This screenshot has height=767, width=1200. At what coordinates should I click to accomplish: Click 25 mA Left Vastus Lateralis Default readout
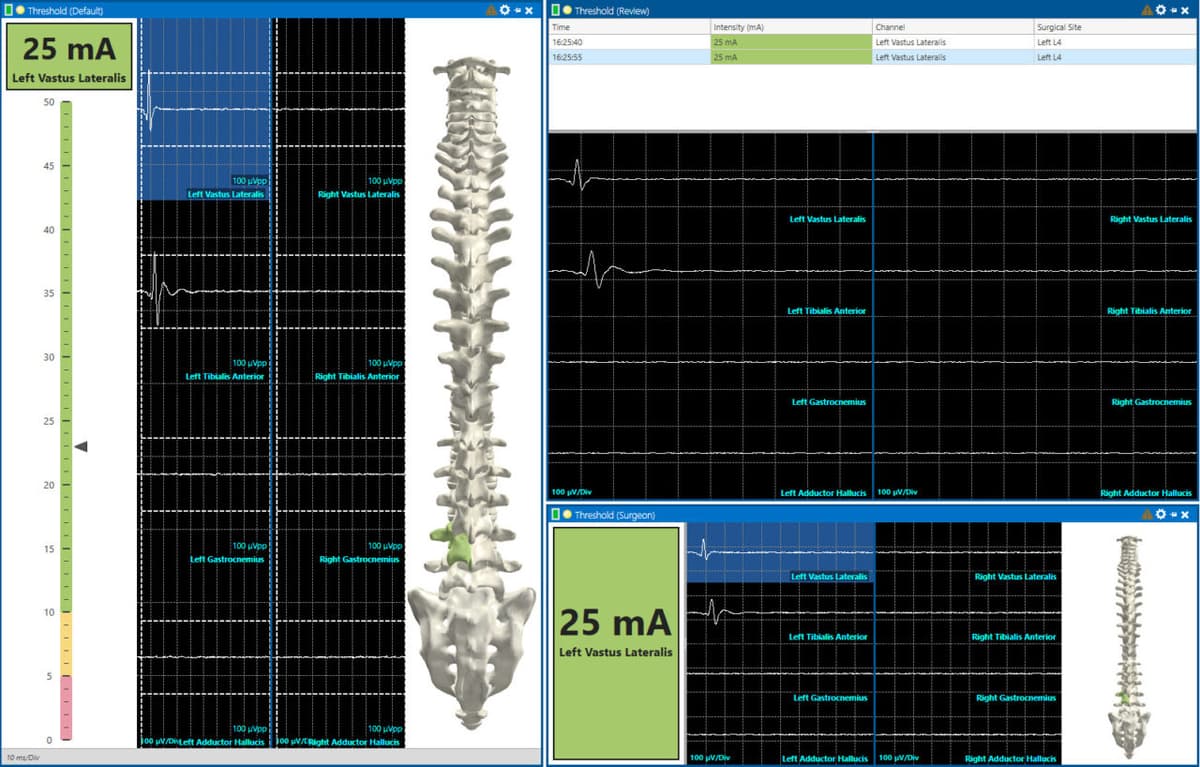click(69, 56)
